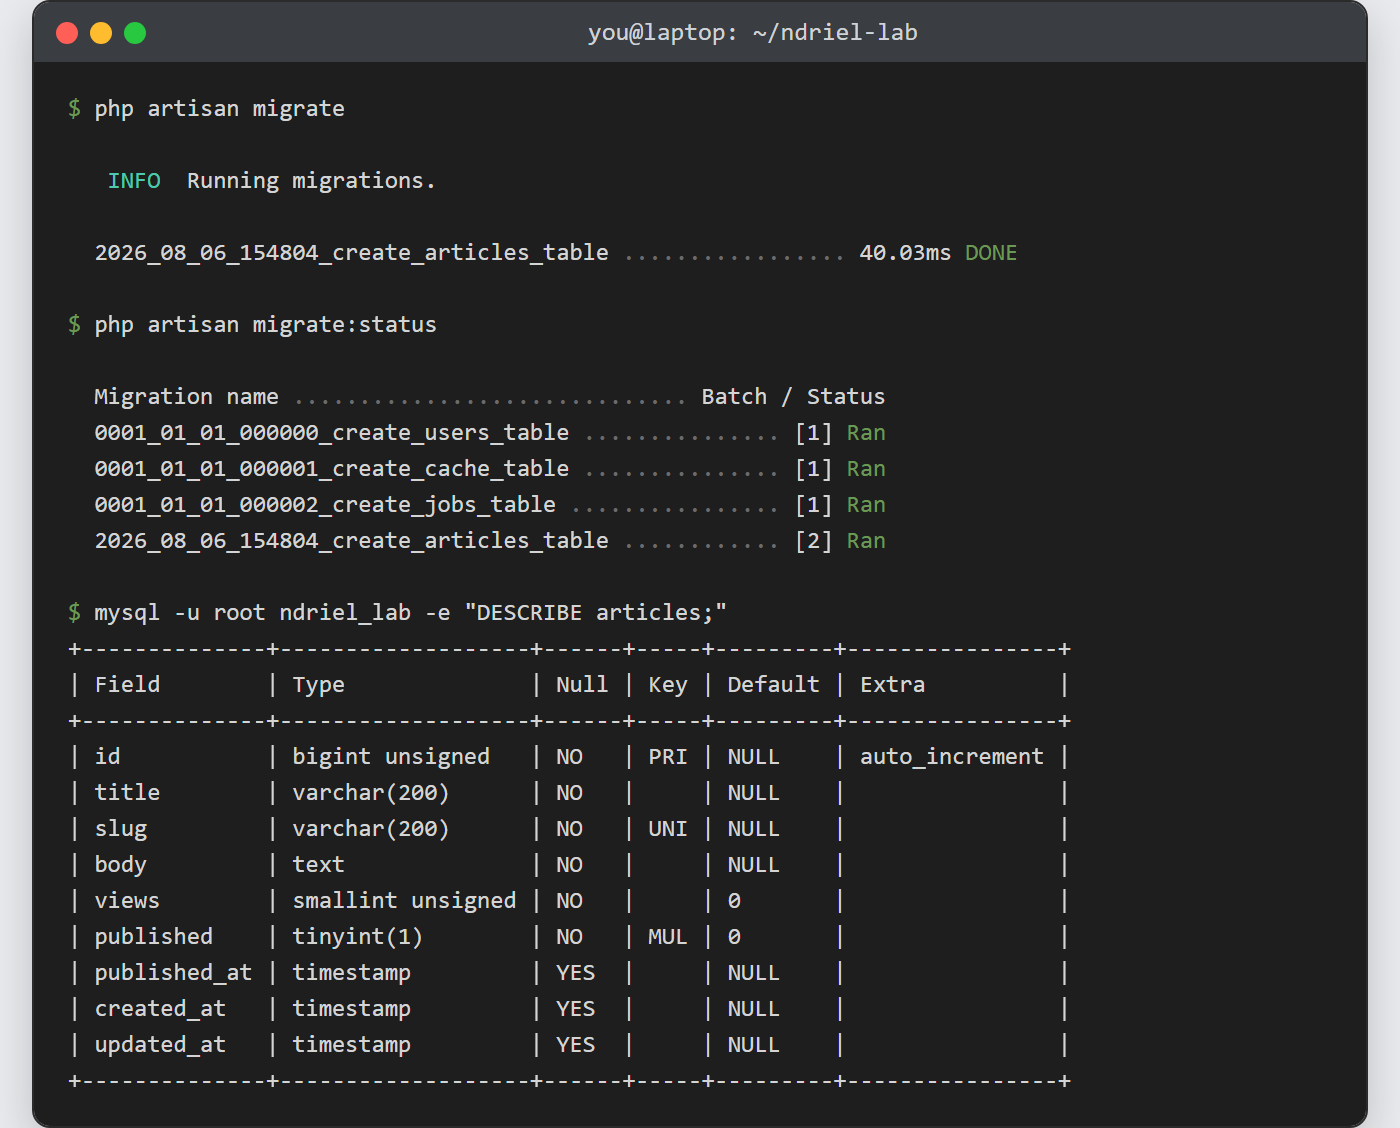
Task: Click the Ran status of create_users_table
Action: tap(866, 433)
